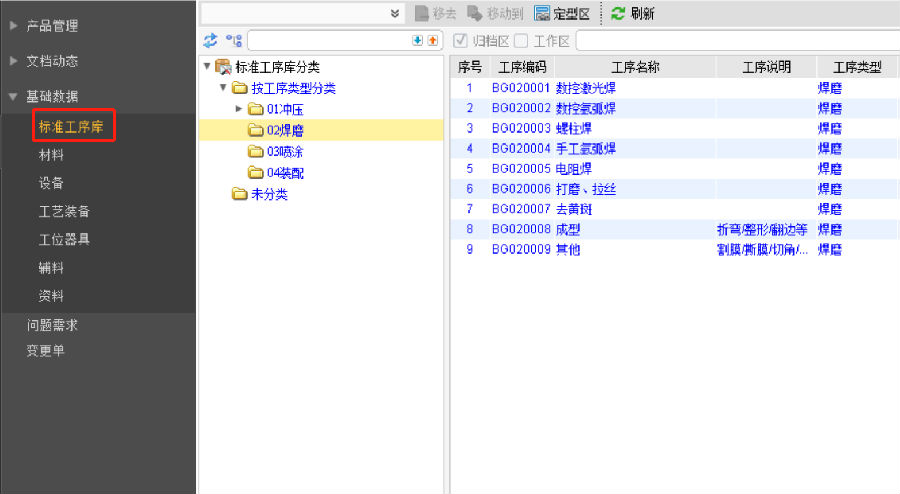
Task: Open 资料 in the sidebar
Action: click(51, 295)
